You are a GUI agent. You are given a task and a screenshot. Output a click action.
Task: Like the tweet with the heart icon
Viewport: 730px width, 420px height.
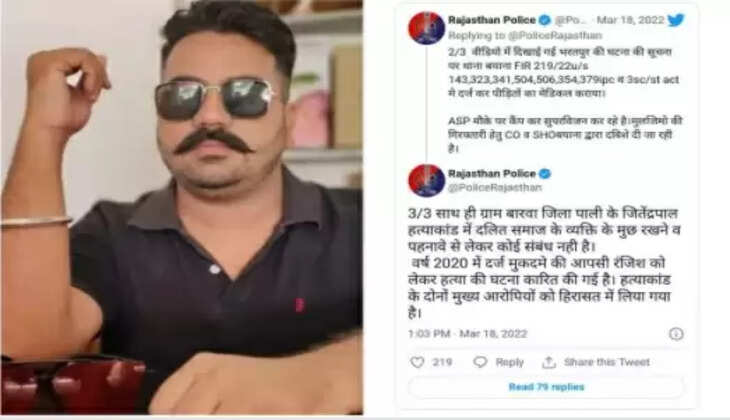click(417, 362)
